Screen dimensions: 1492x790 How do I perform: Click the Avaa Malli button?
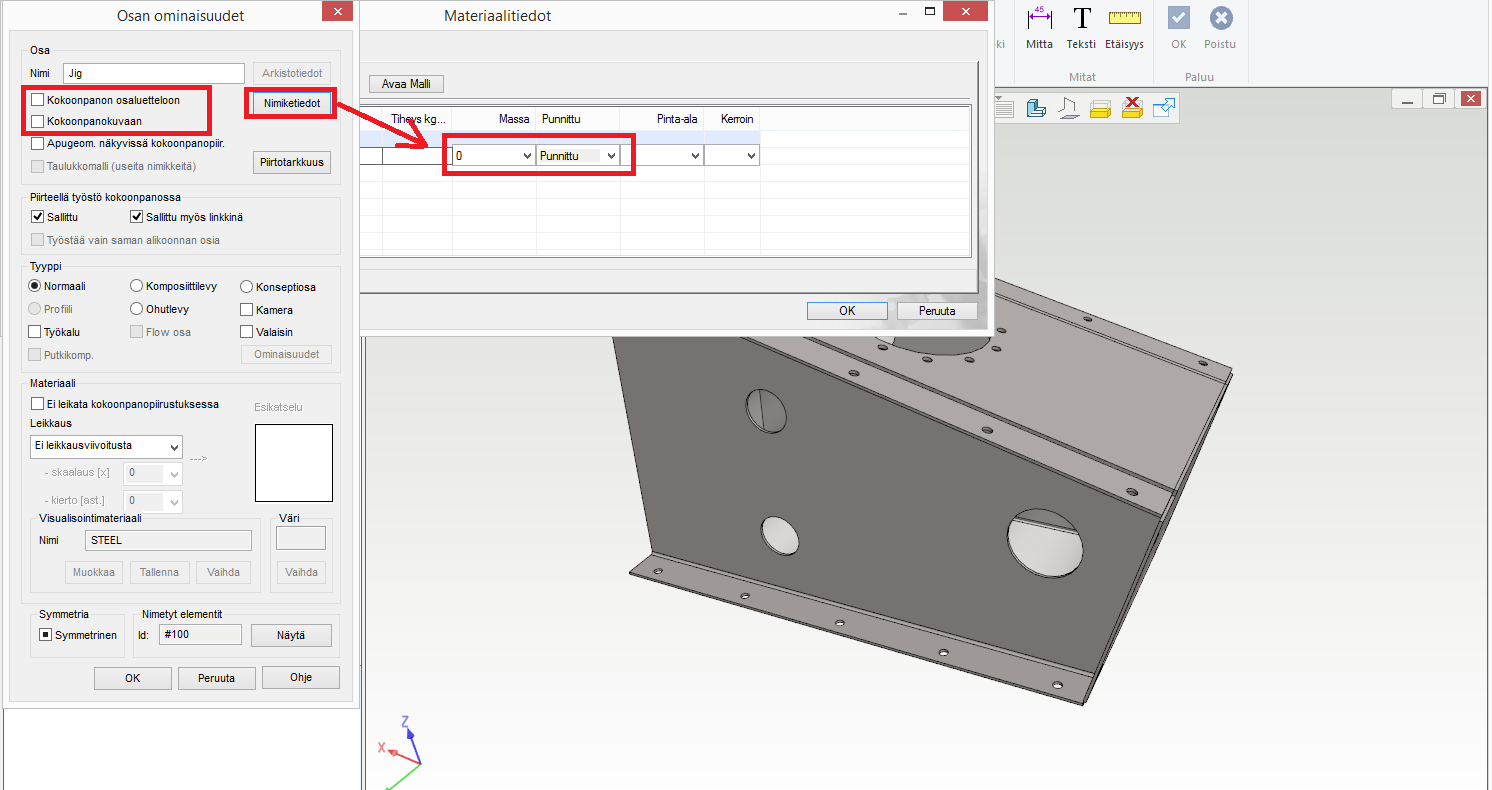(x=406, y=84)
